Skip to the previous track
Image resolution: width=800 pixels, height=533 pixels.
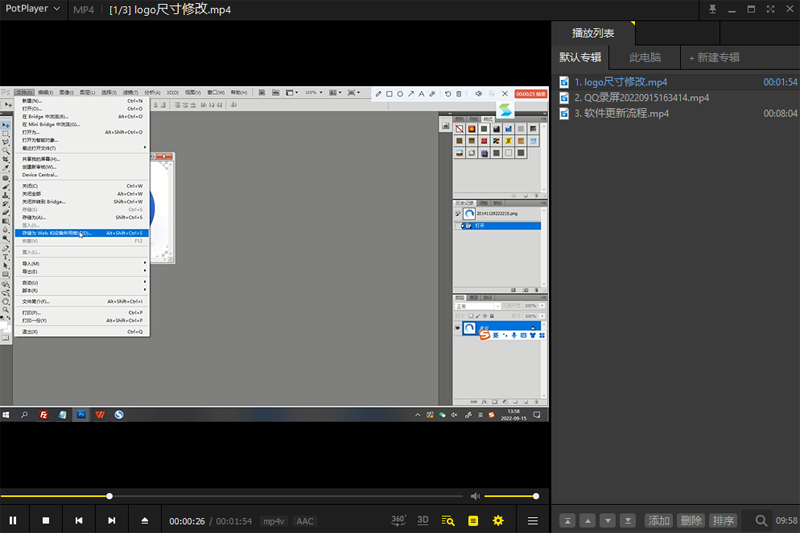tap(79, 521)
